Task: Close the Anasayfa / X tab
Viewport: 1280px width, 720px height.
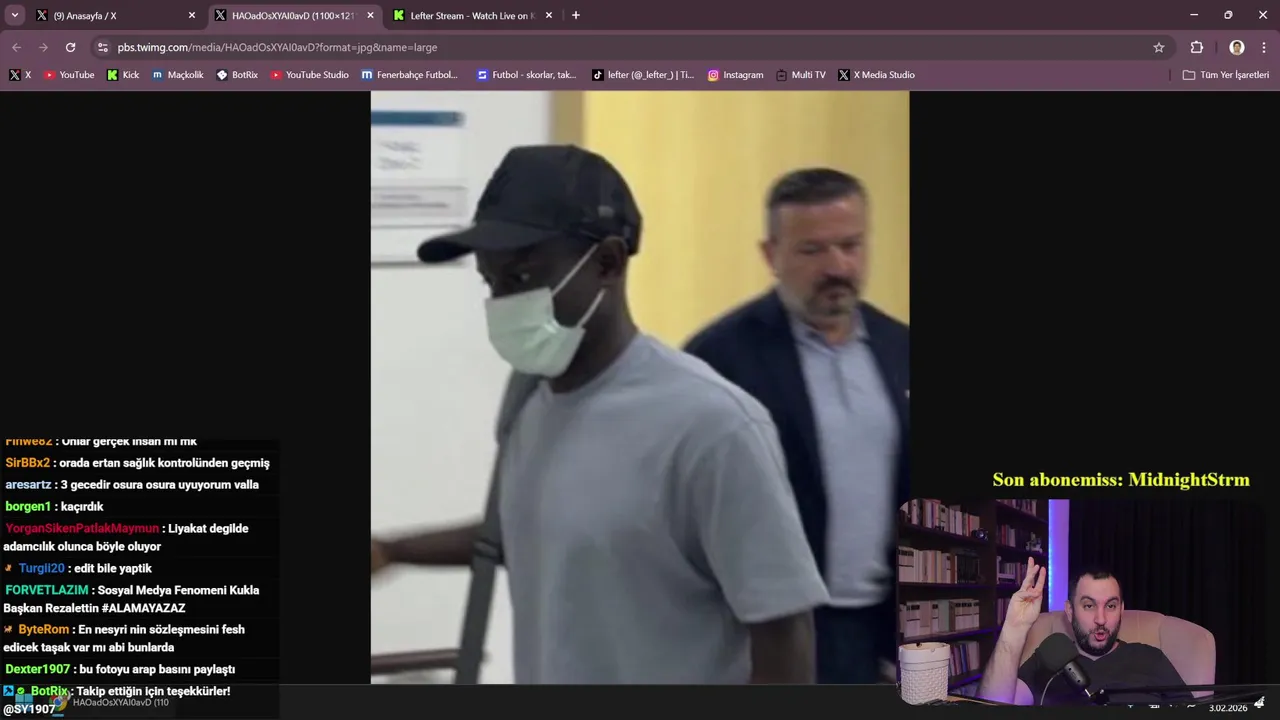Action: (x=192, y=15)
